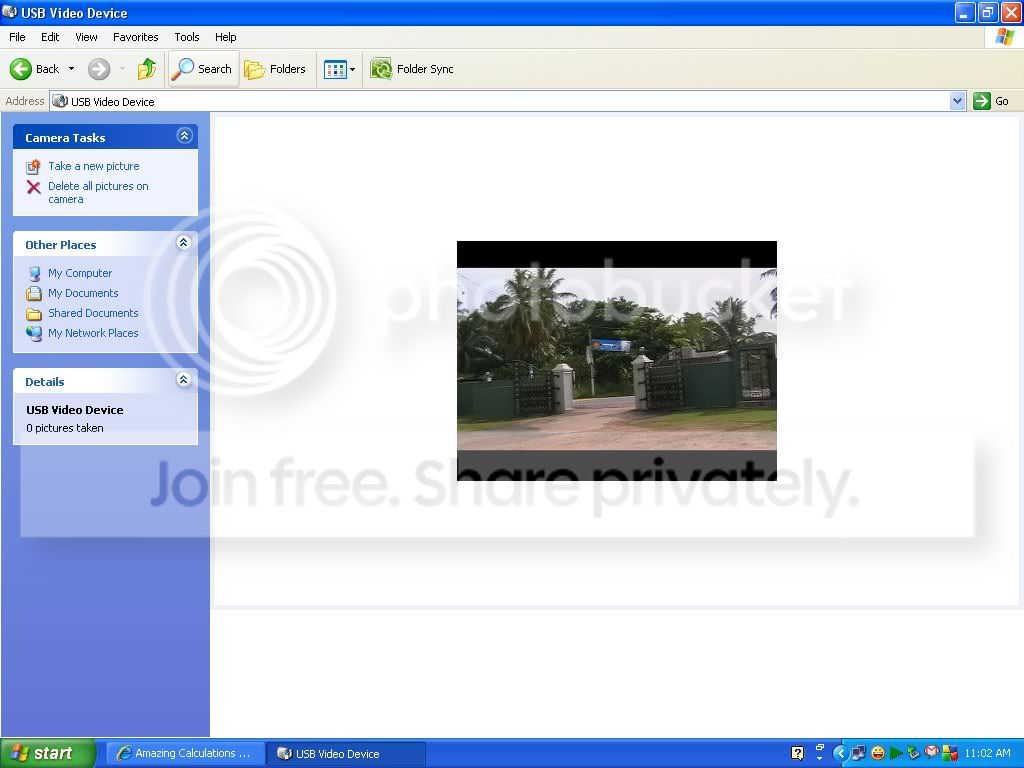Screen dimensions: 1024x768
Task: Click Safely Remove Hardware tray icon
Action: (x=914, y=753)
